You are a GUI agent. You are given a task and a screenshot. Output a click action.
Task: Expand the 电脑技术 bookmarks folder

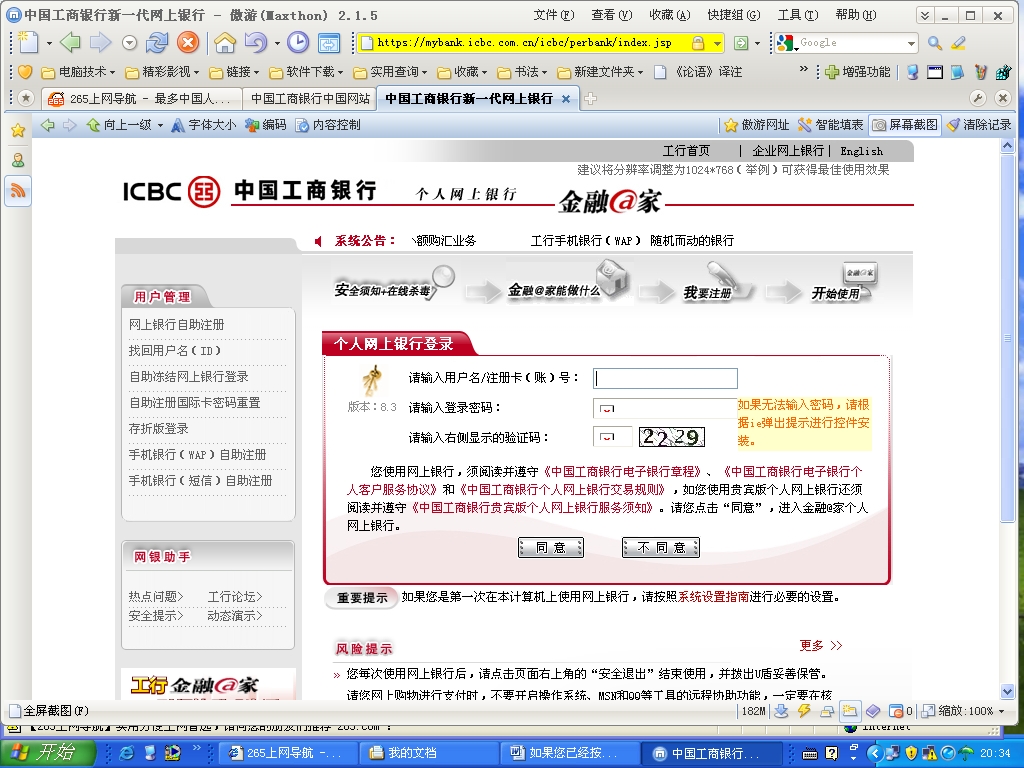tap(78, 72)
